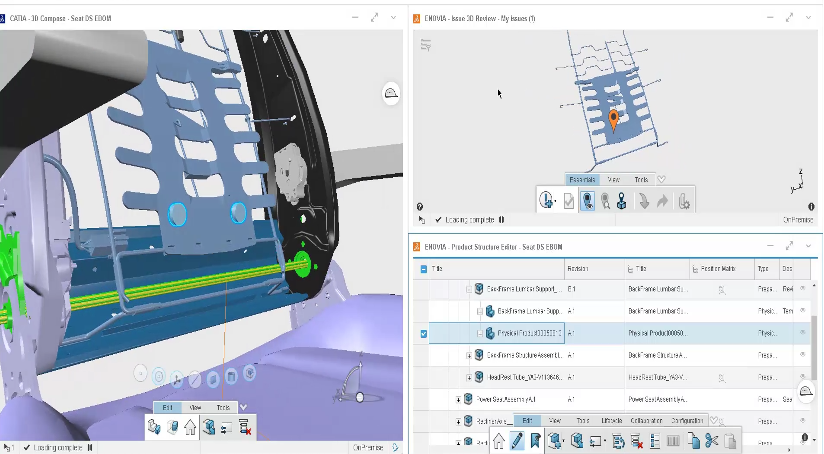This screenshot has height=454, width=824.
Task: Uncheck the Physical Product00050 row checkbox
Action: tap(424, 334)
